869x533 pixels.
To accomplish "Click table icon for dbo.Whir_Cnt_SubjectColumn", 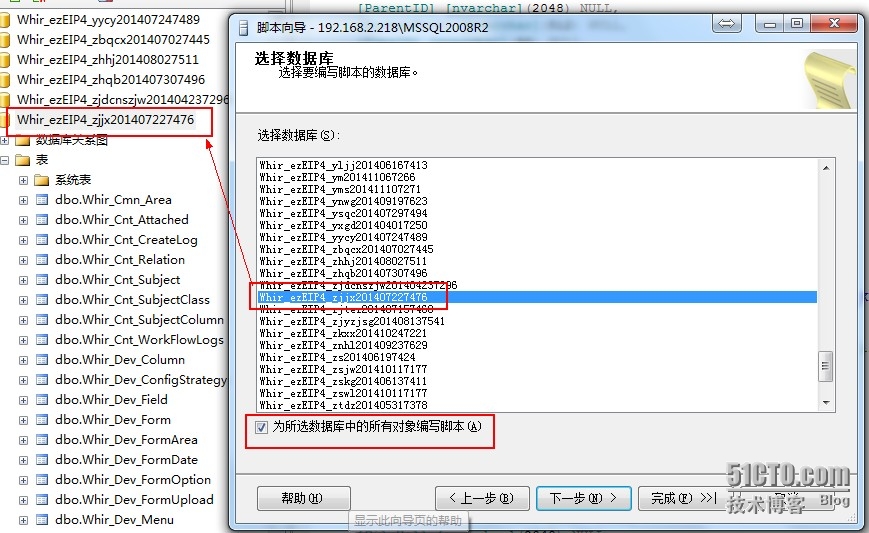I will tap(42, 320).
